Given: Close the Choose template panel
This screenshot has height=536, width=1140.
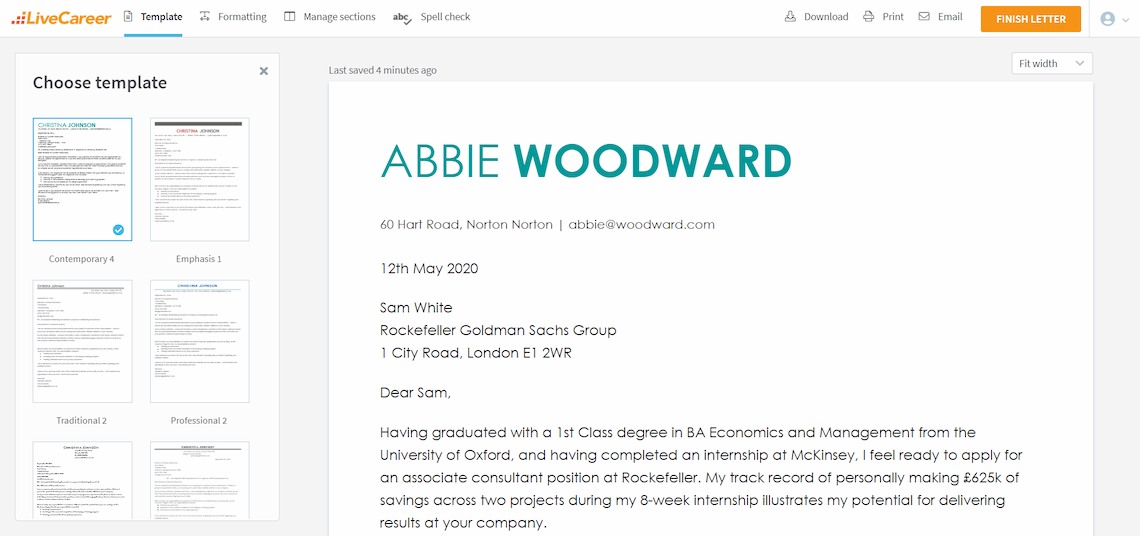Looking at the screenshot, I should (x=264, y=71).
